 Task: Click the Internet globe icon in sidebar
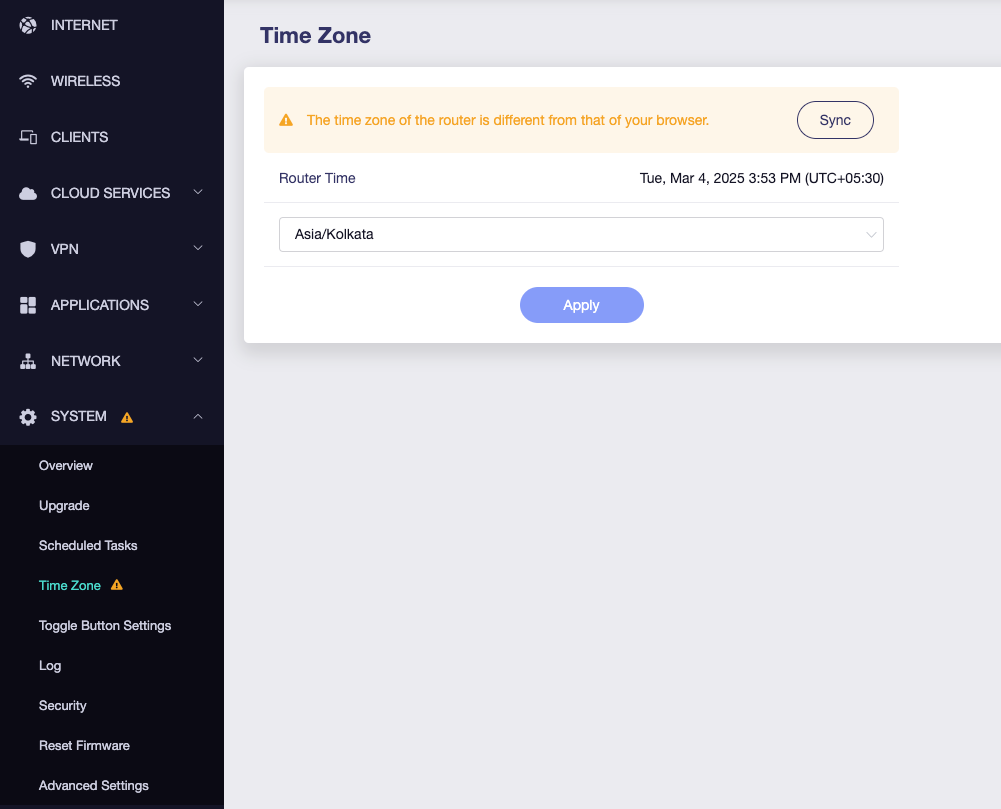click(x=27, y=24)
